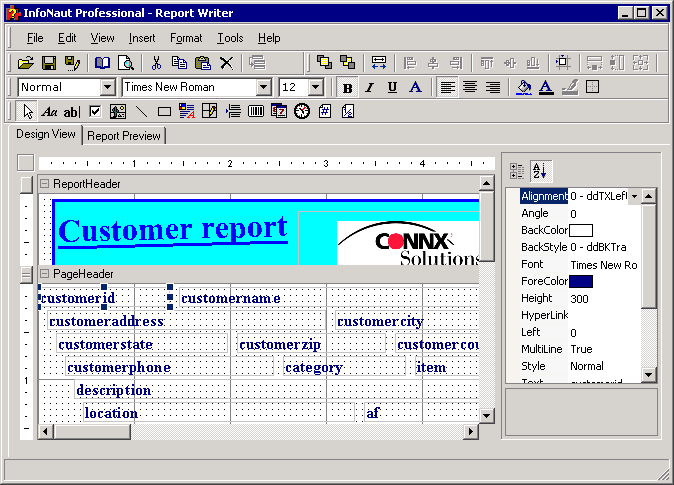The image size is (674, 485).
Task: Insert the page number '#' control
Action: coord(325,111)
